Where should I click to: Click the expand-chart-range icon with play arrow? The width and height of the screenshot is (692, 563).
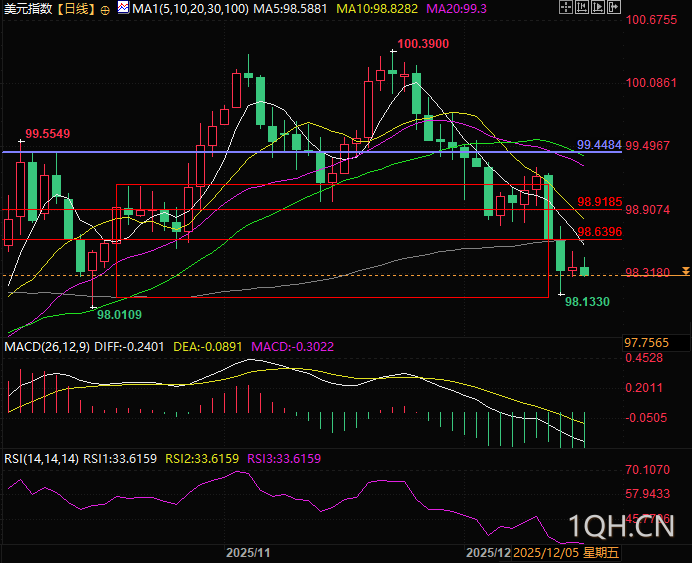point(598,7)
